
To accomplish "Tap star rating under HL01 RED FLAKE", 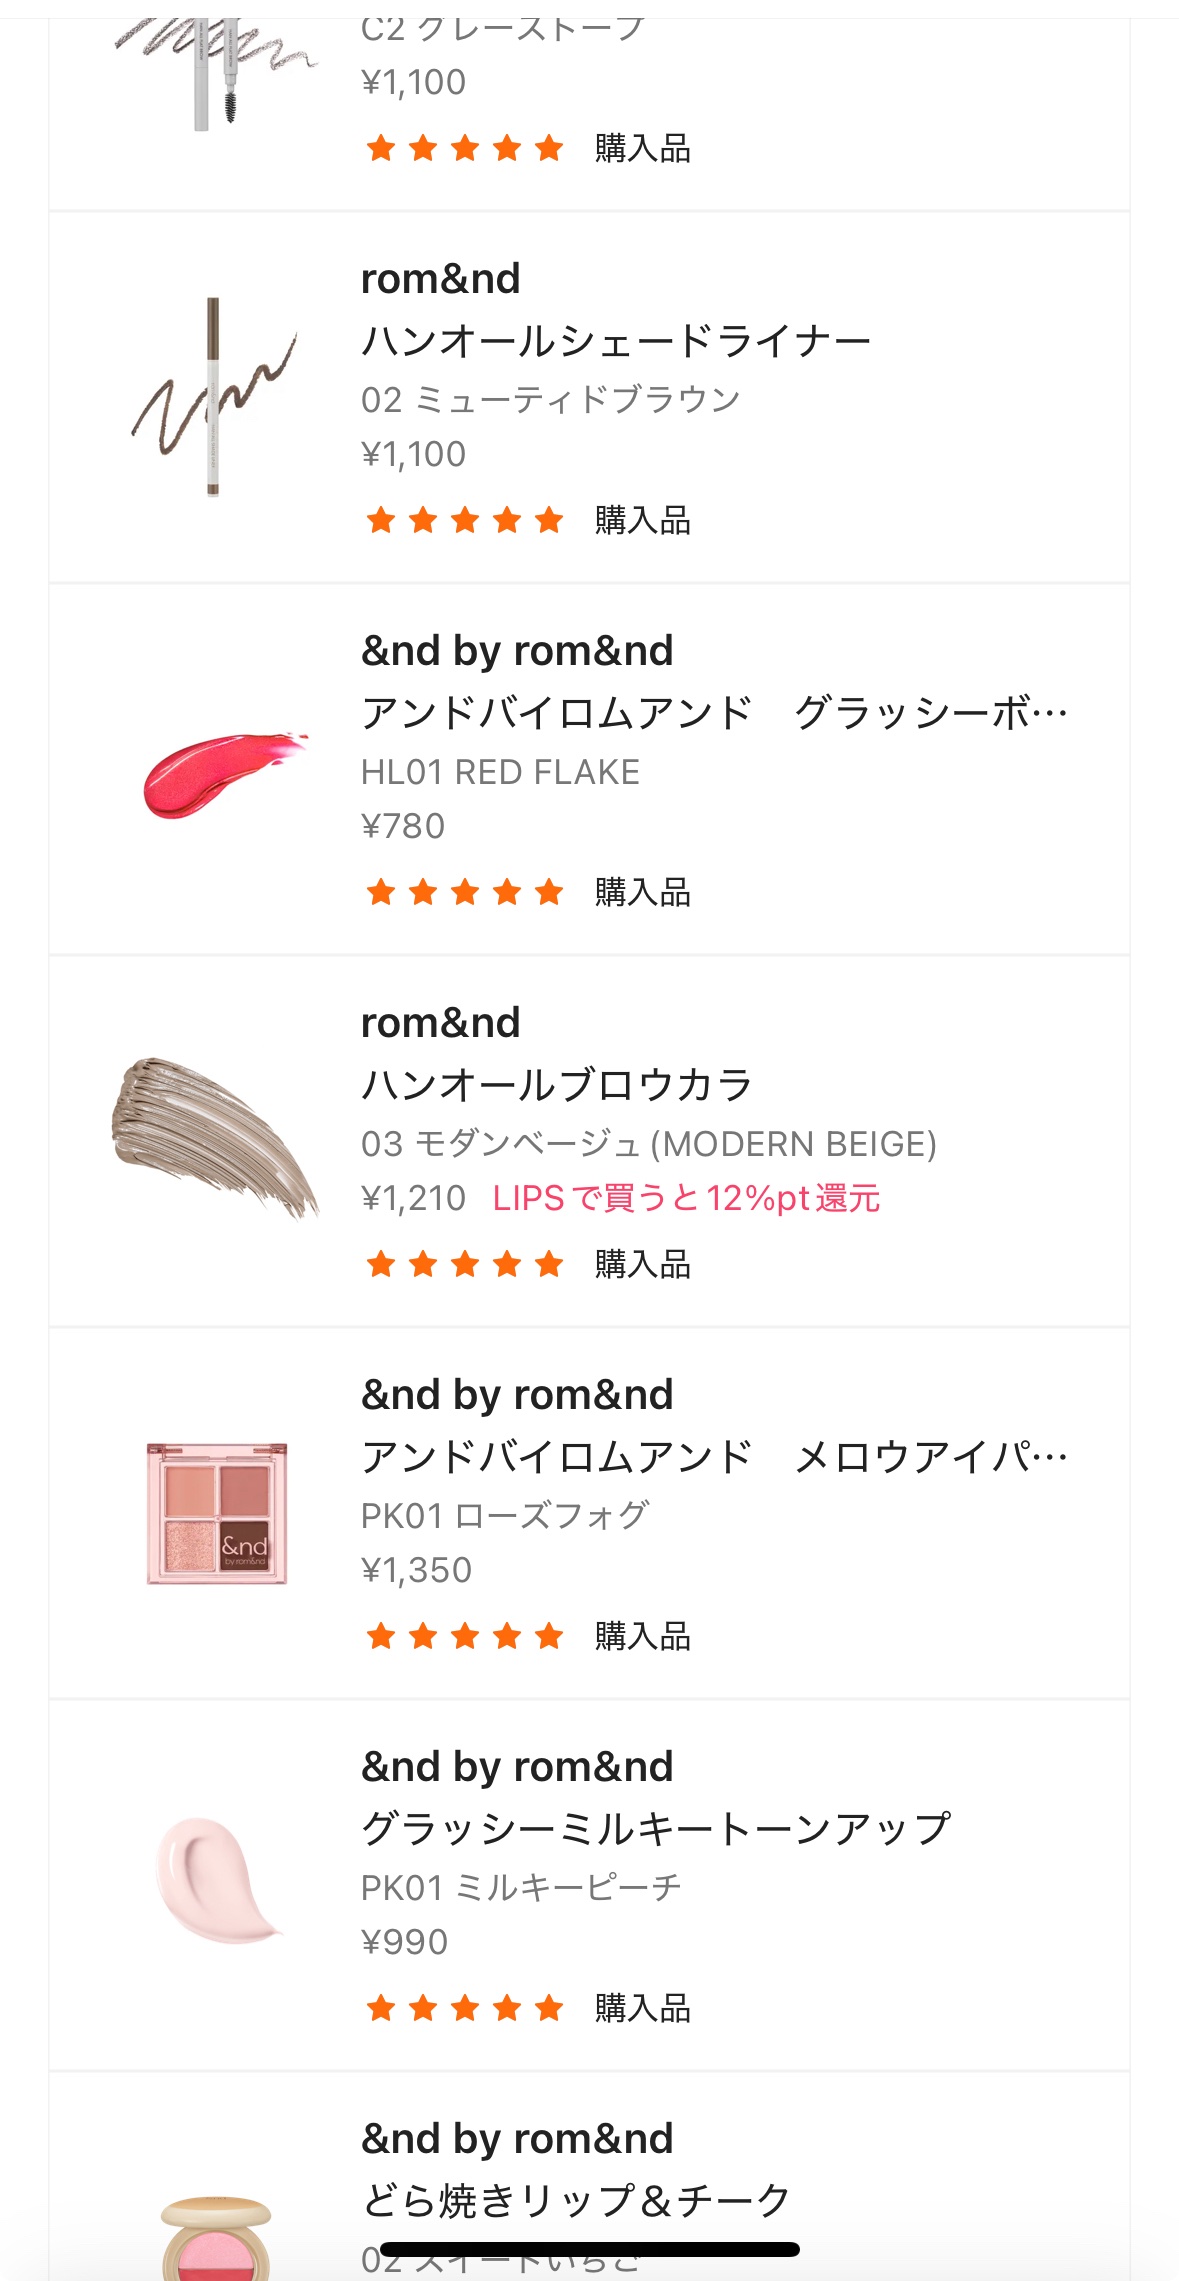I will pyautogui.click(x=464, y=893).
